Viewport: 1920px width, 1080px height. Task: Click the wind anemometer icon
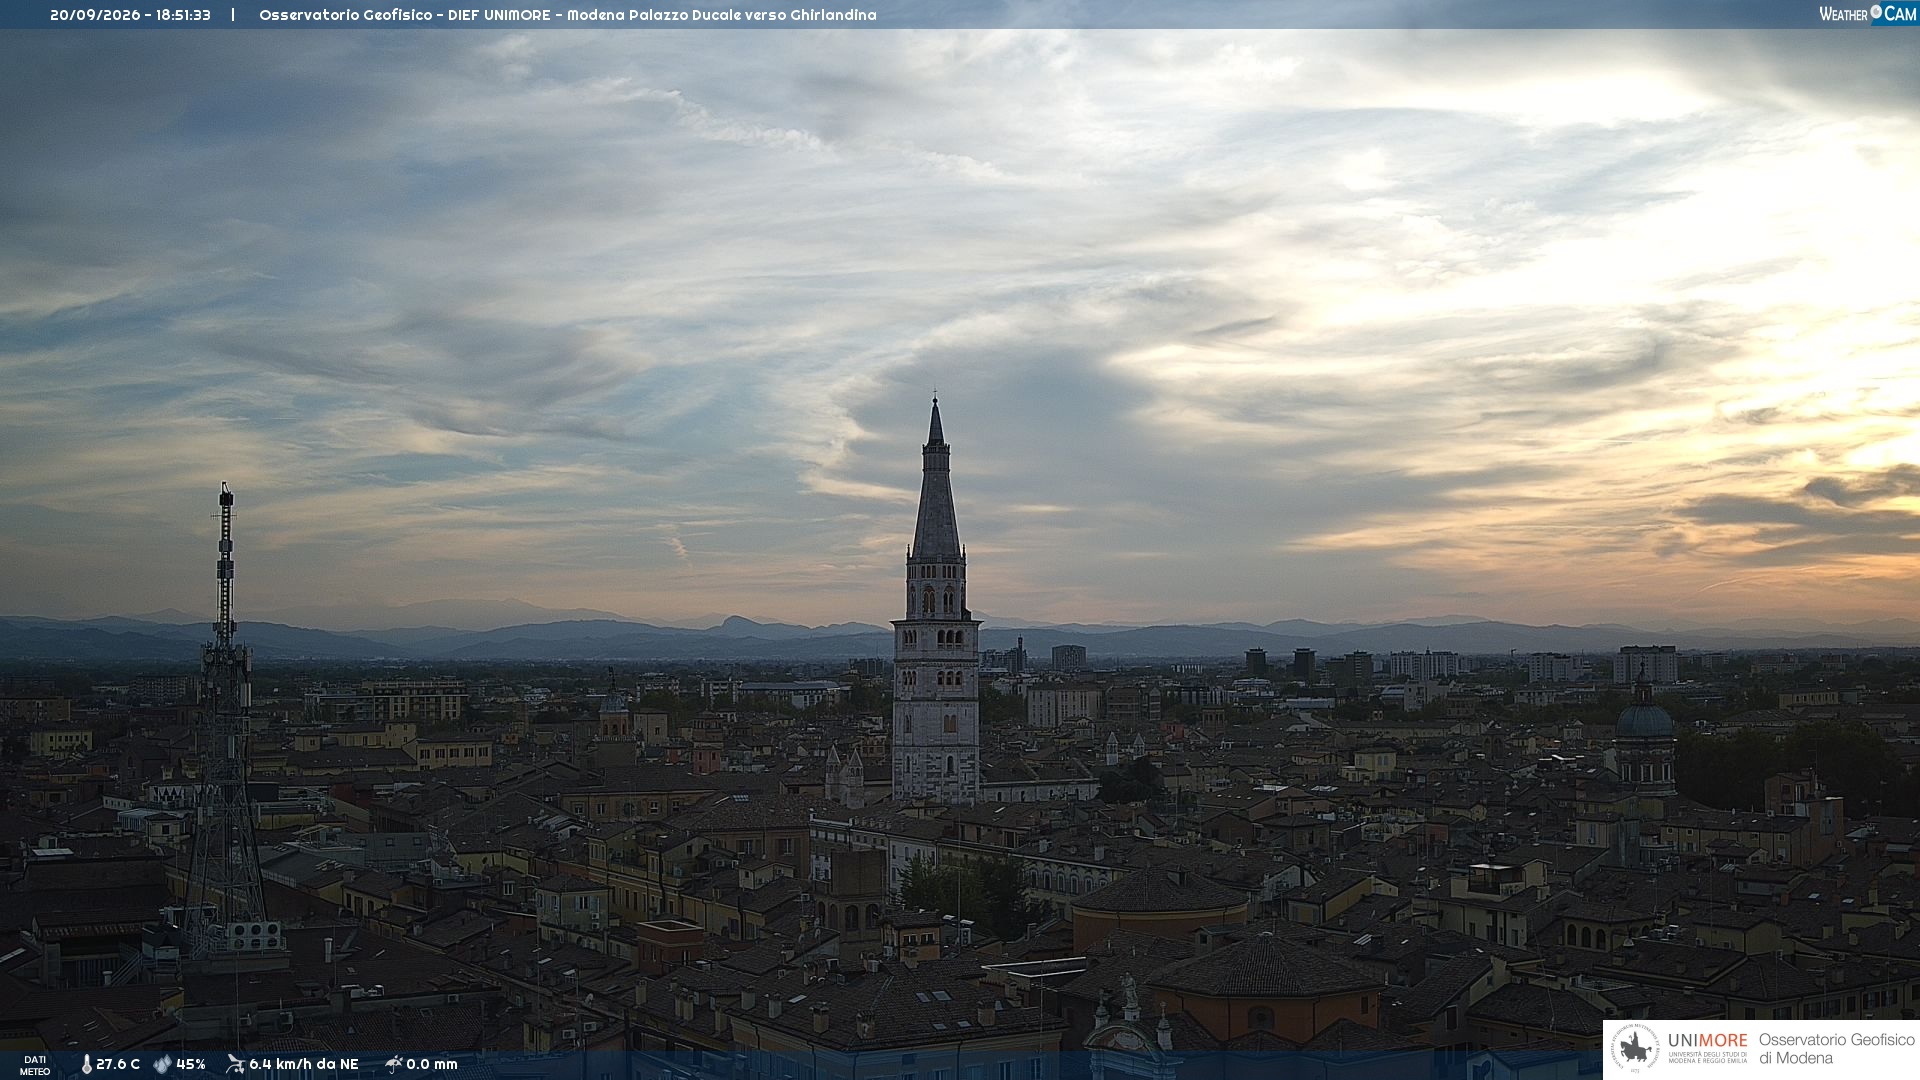(x=235, y=1064)
